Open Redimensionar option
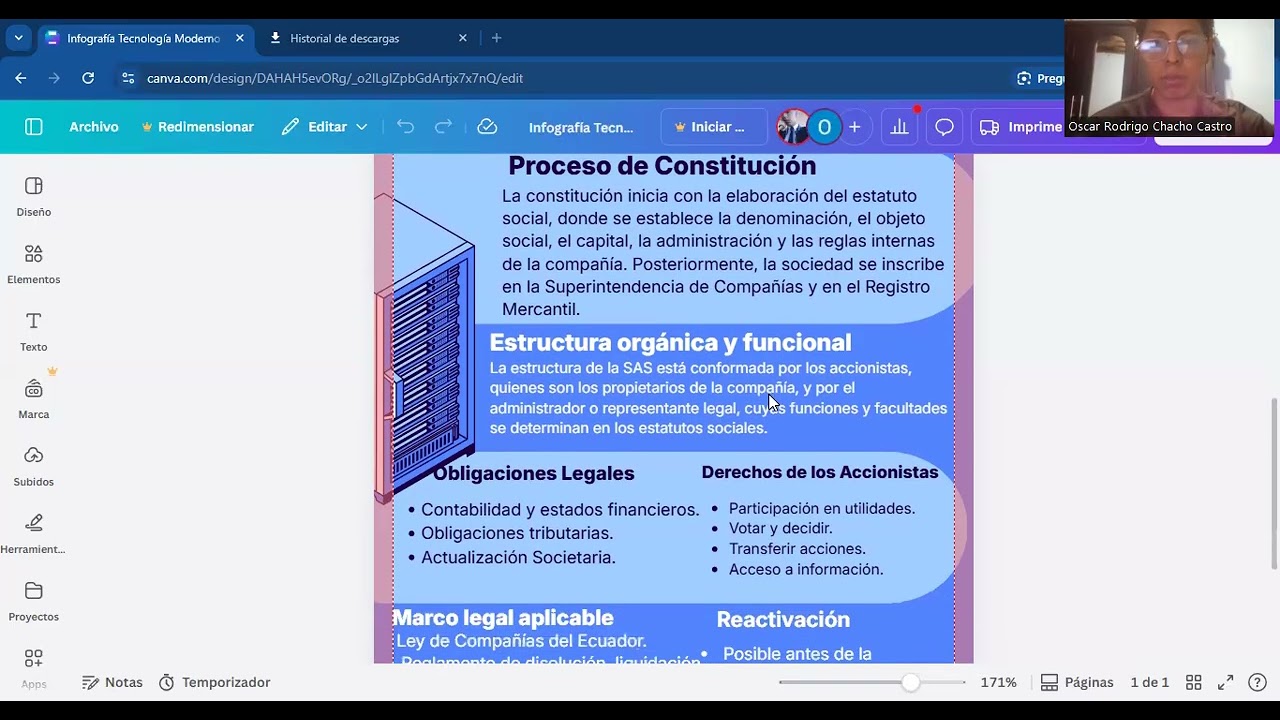The image size is (1280, 720). pos(197,127)
